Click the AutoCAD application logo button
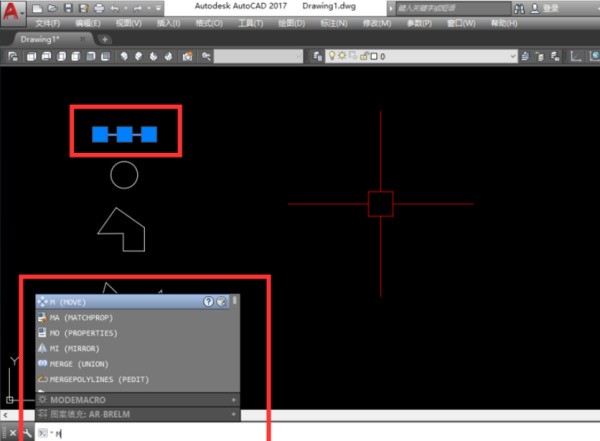600x441 pixels. 11,12
